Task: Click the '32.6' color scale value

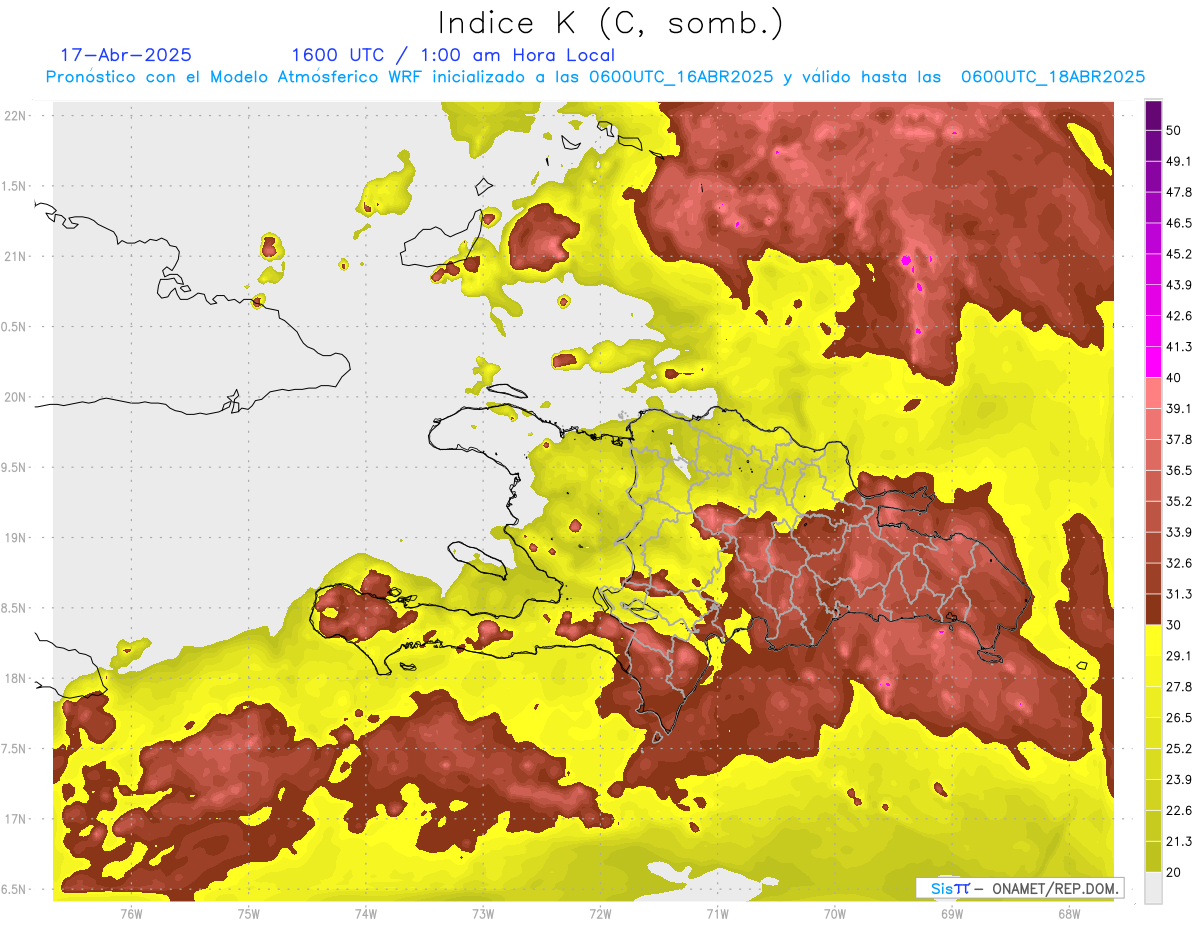Action: click(x=1179, y=563)
